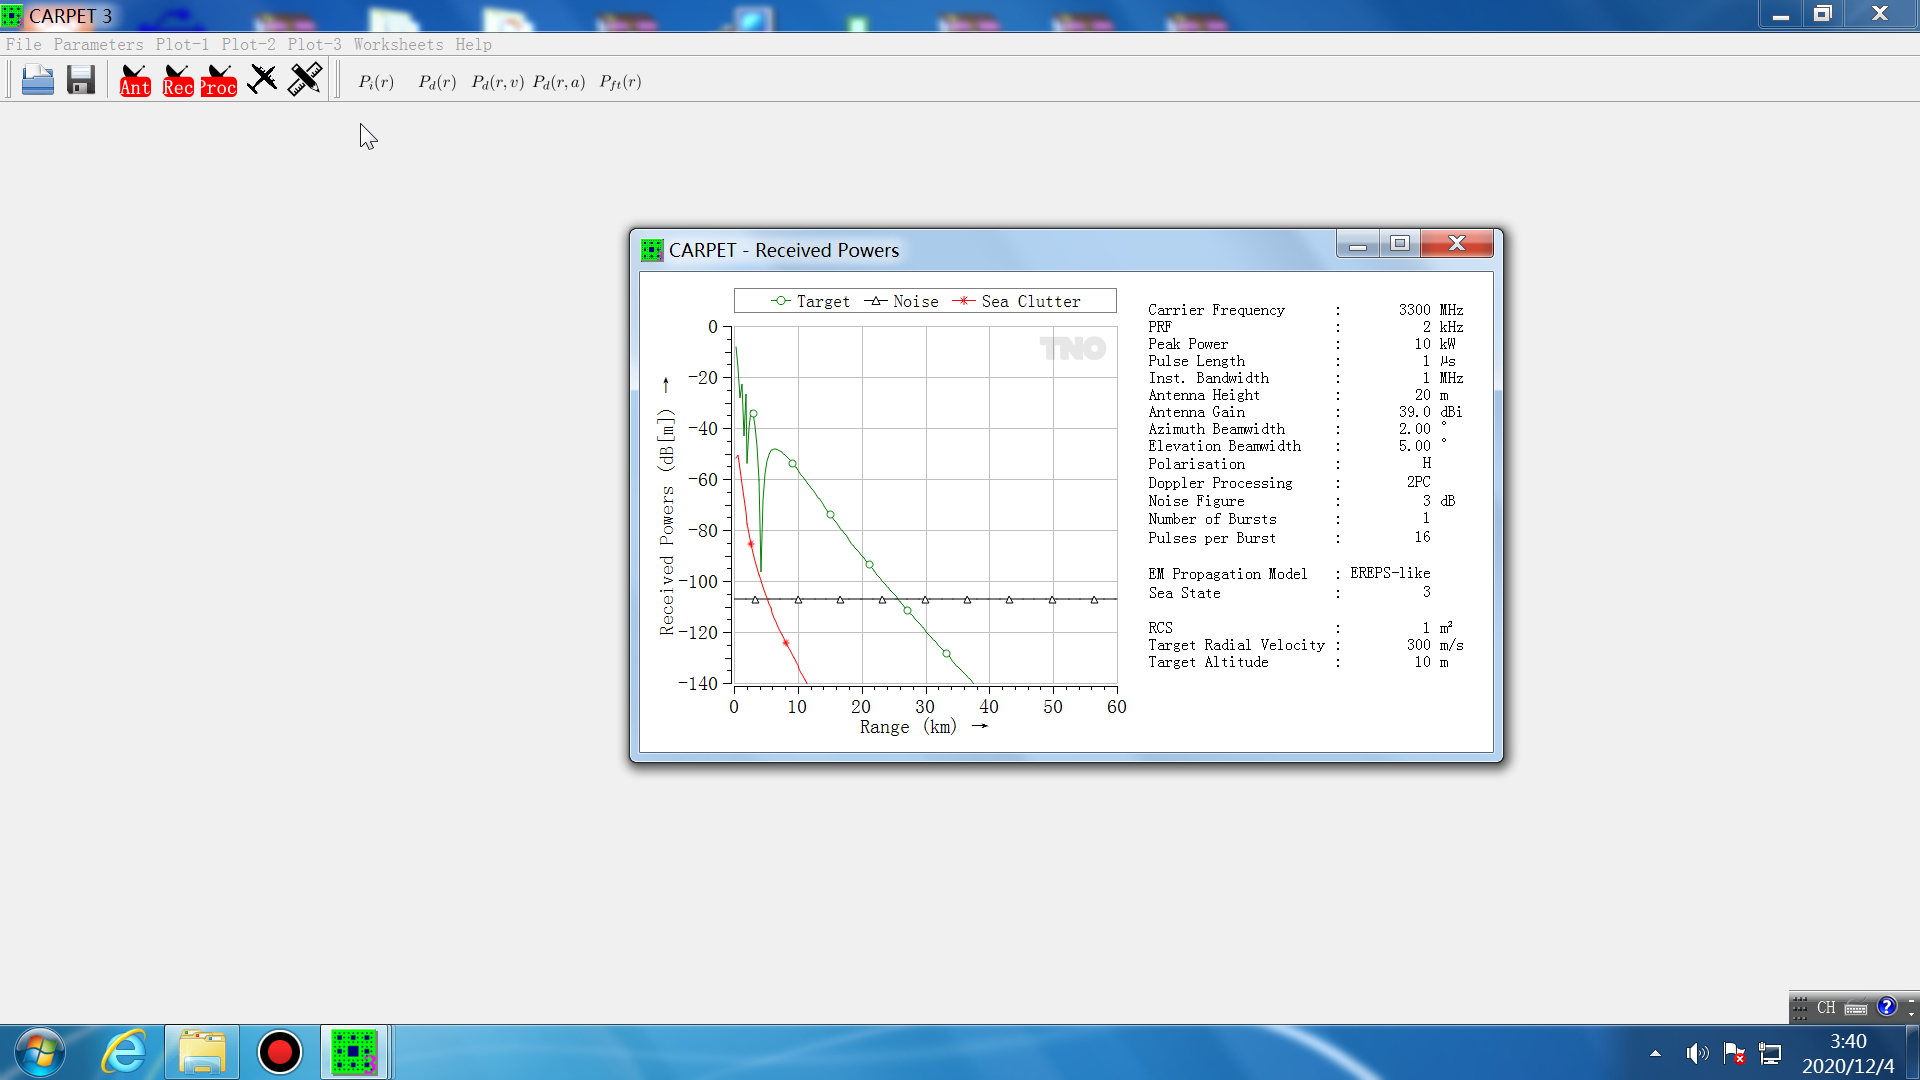Click the Doppler Processing label
1920x1080 pixels.
(x=1220, y=483)
